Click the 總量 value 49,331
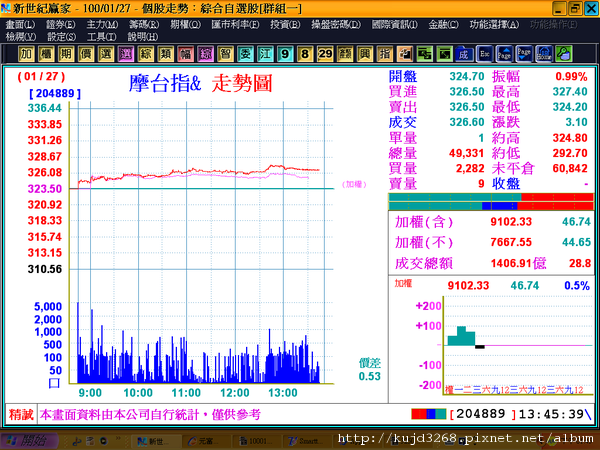600x450 pixels. point(466,153)
